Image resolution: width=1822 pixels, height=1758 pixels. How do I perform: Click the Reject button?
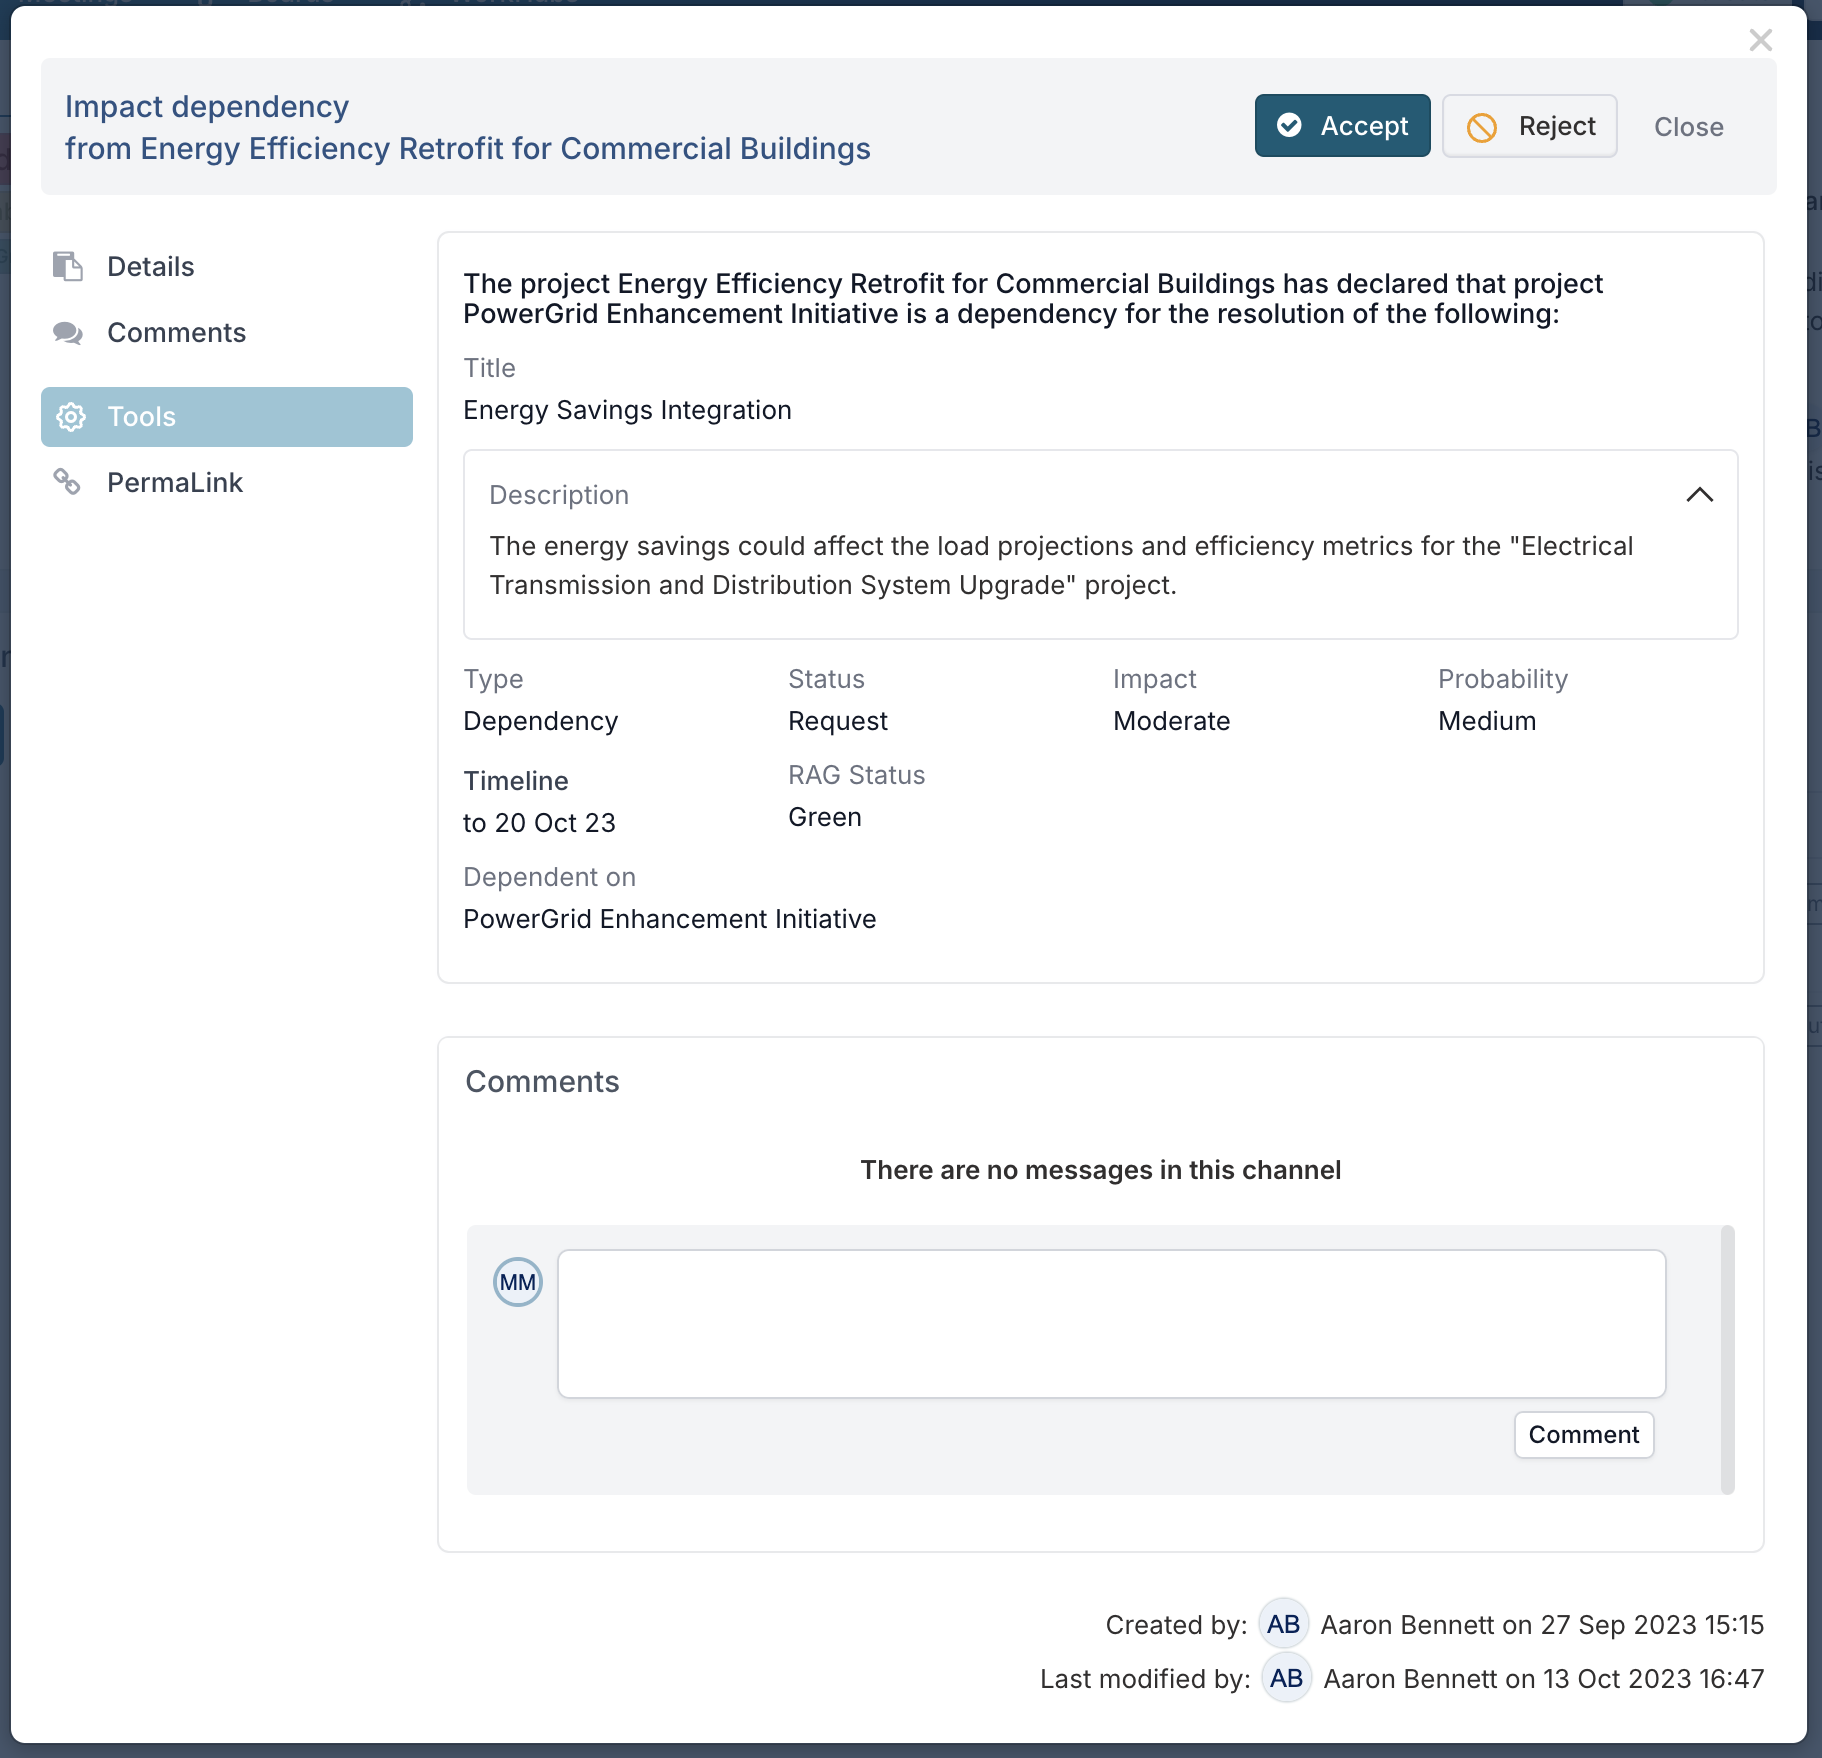tap(1529, 126)
